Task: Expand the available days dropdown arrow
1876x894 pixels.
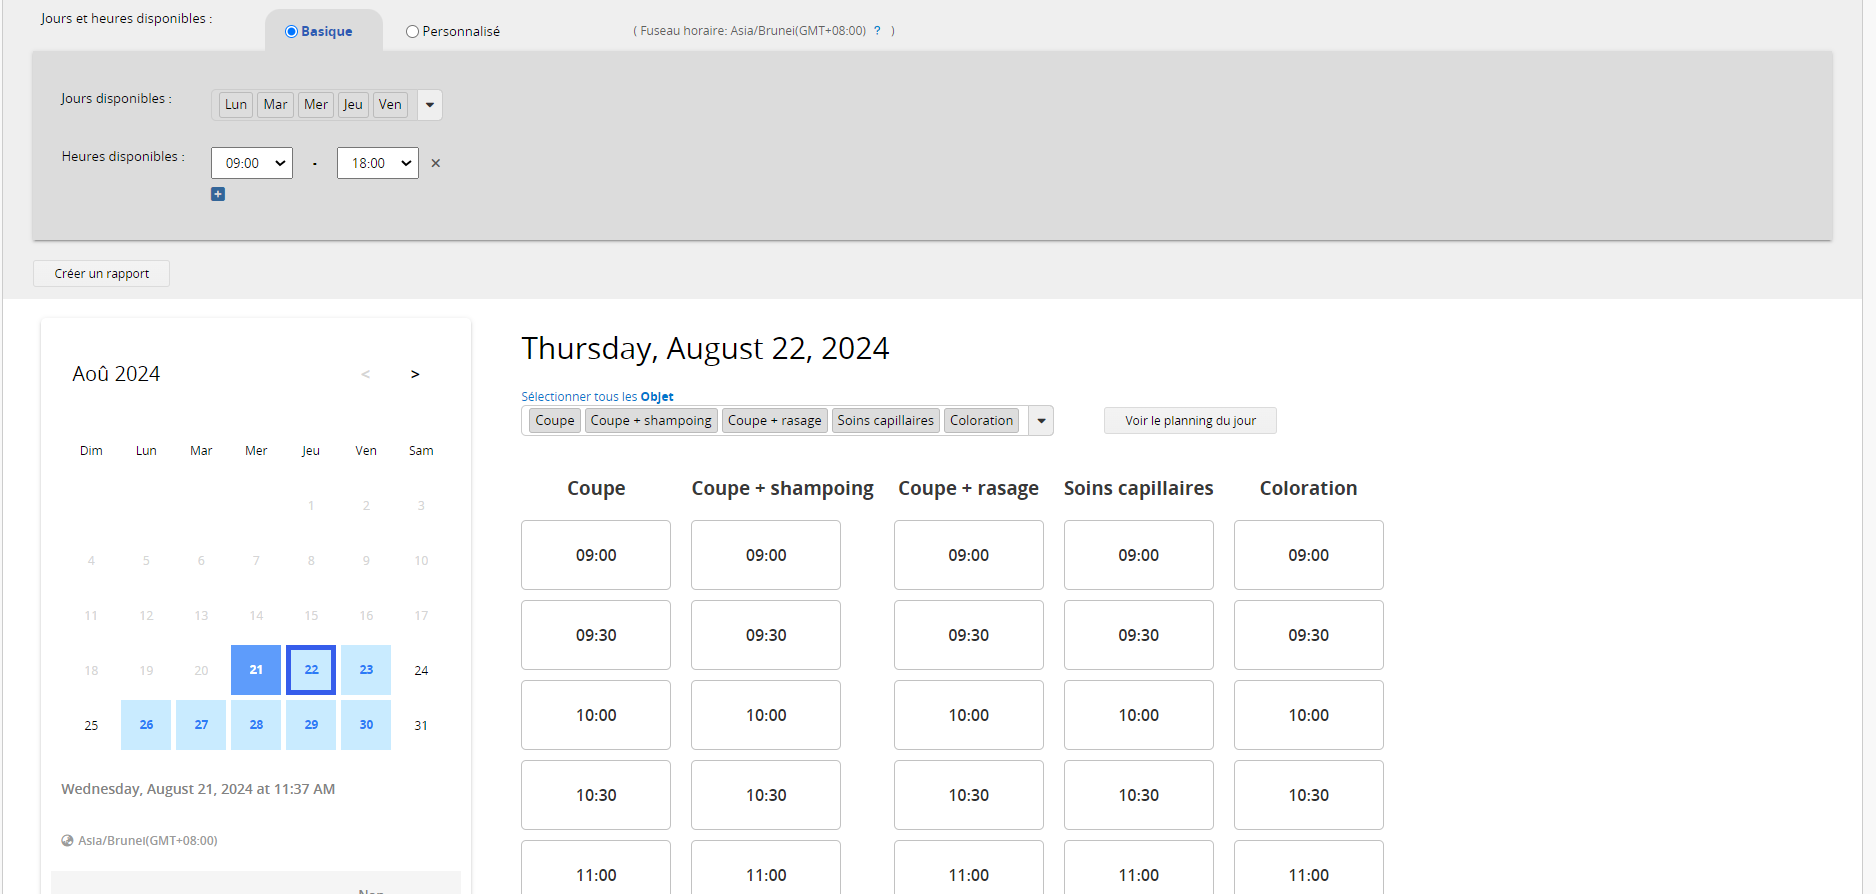Action: (430, 105)
